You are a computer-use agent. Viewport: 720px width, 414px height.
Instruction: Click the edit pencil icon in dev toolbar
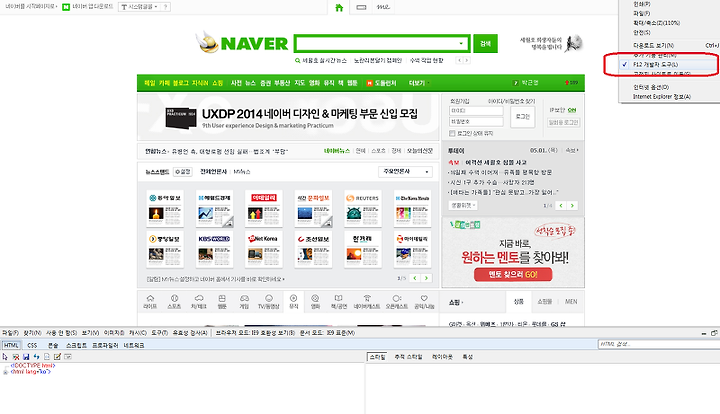(x=57, y=357)
